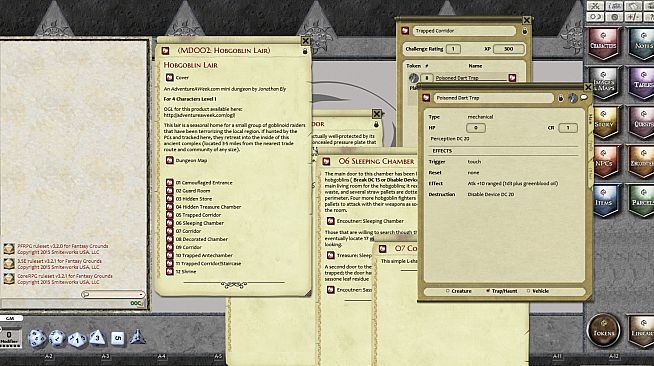Screen dimensions: 654x366
Task: Select the Vehicle radio option
Action: pos(538,291)
